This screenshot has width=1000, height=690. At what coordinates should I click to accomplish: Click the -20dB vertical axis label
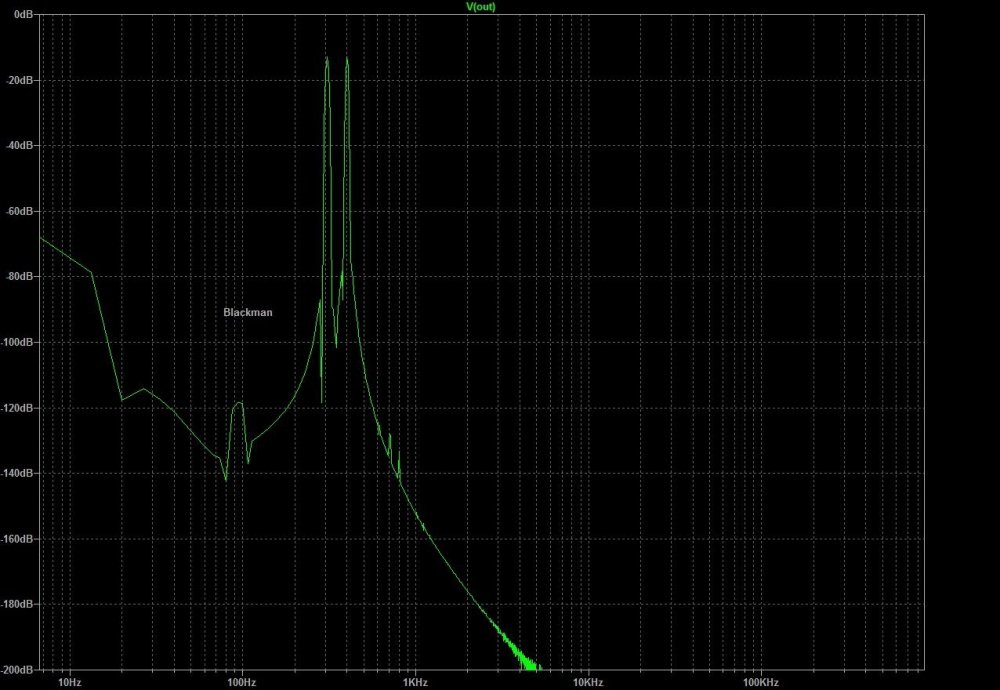(21, 80)
